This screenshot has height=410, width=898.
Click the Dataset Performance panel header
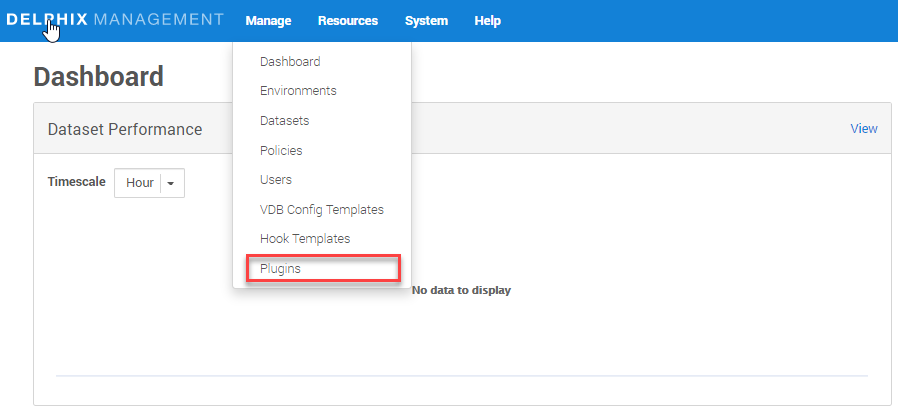click(x=125, y=129)
